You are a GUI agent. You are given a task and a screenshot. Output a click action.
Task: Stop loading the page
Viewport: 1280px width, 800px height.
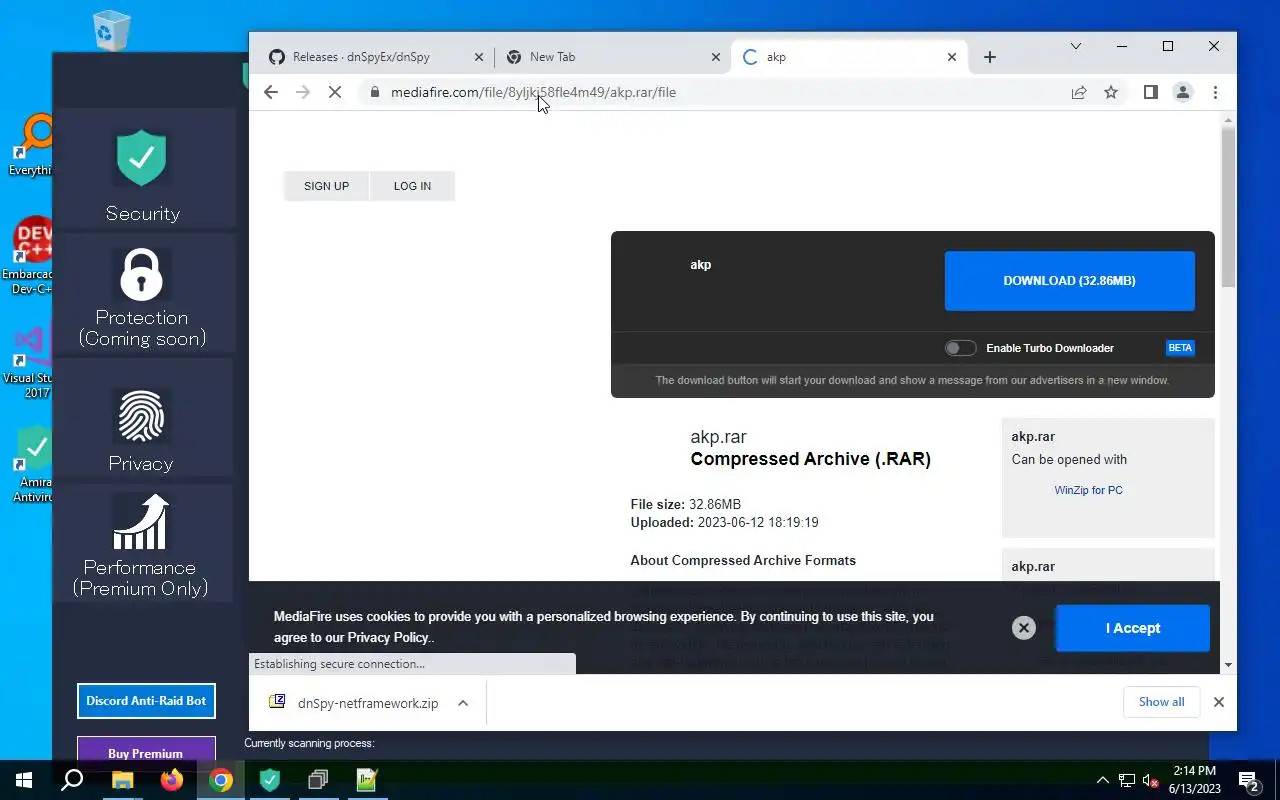coord(335,92)
